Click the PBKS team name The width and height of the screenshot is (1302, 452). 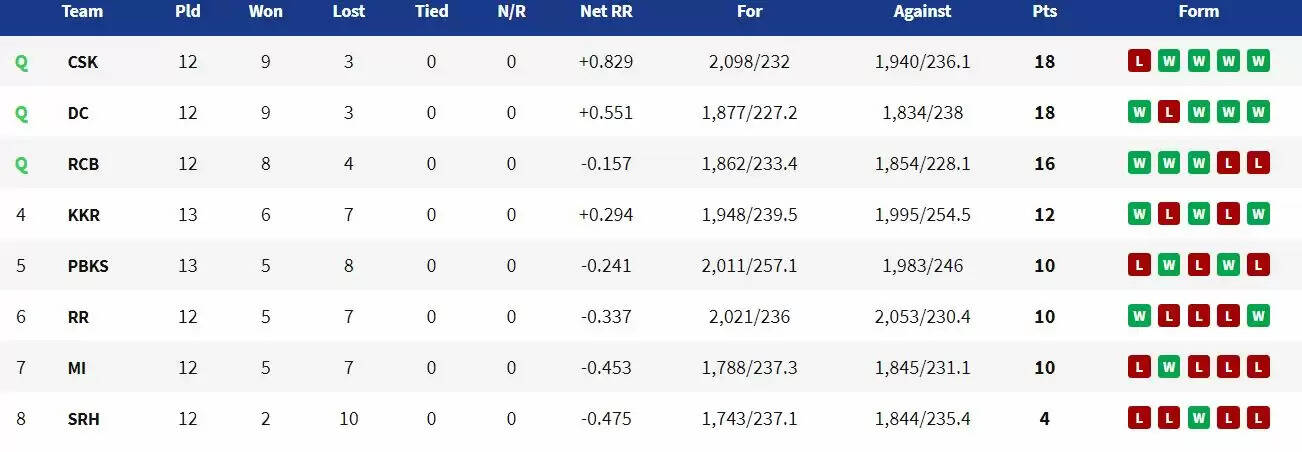[88, 266]
